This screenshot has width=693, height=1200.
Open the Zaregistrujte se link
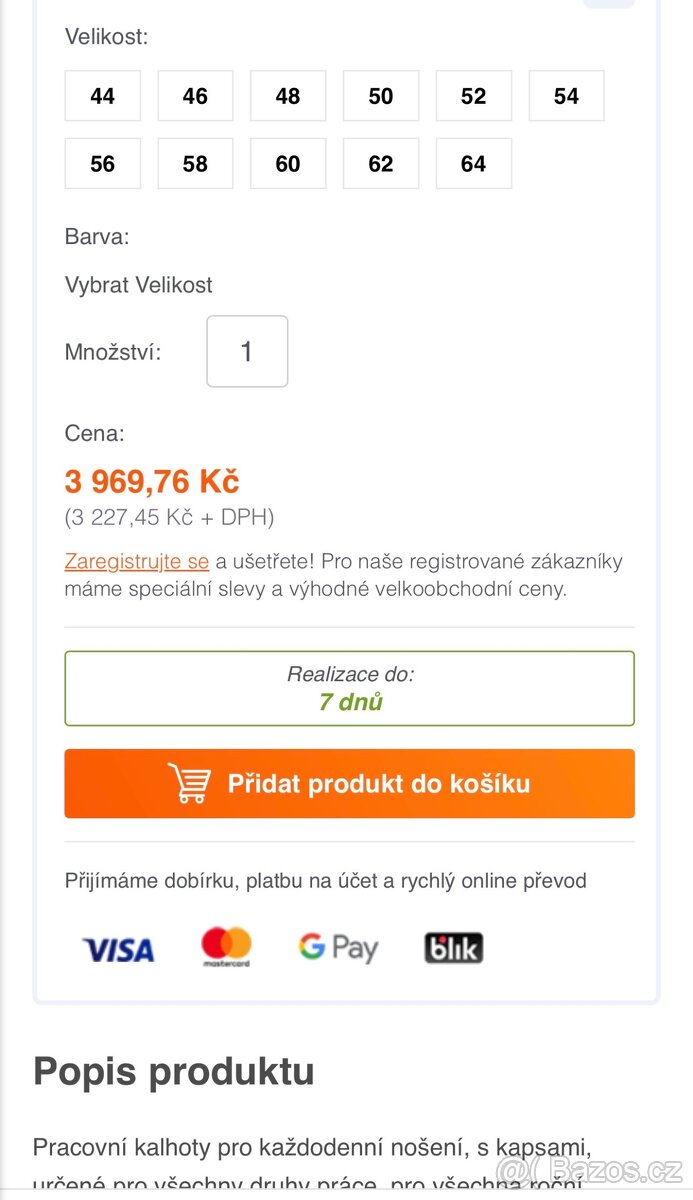(137, 561)
